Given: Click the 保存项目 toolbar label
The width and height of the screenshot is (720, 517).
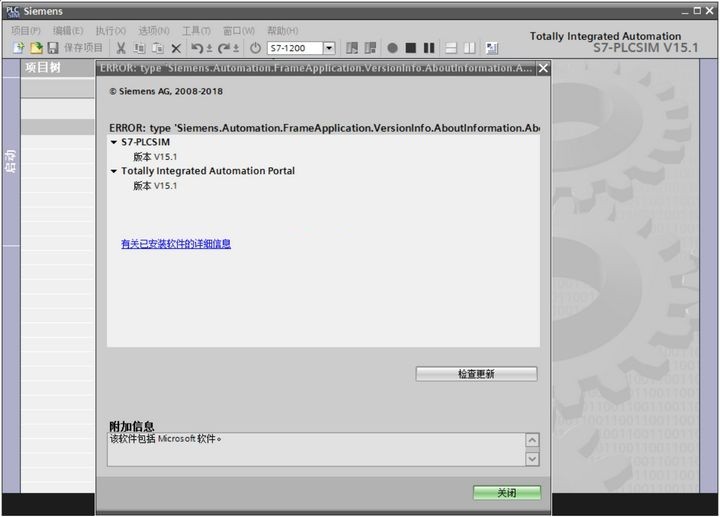Looking at the screenshot, I should (x=83, y=48).
